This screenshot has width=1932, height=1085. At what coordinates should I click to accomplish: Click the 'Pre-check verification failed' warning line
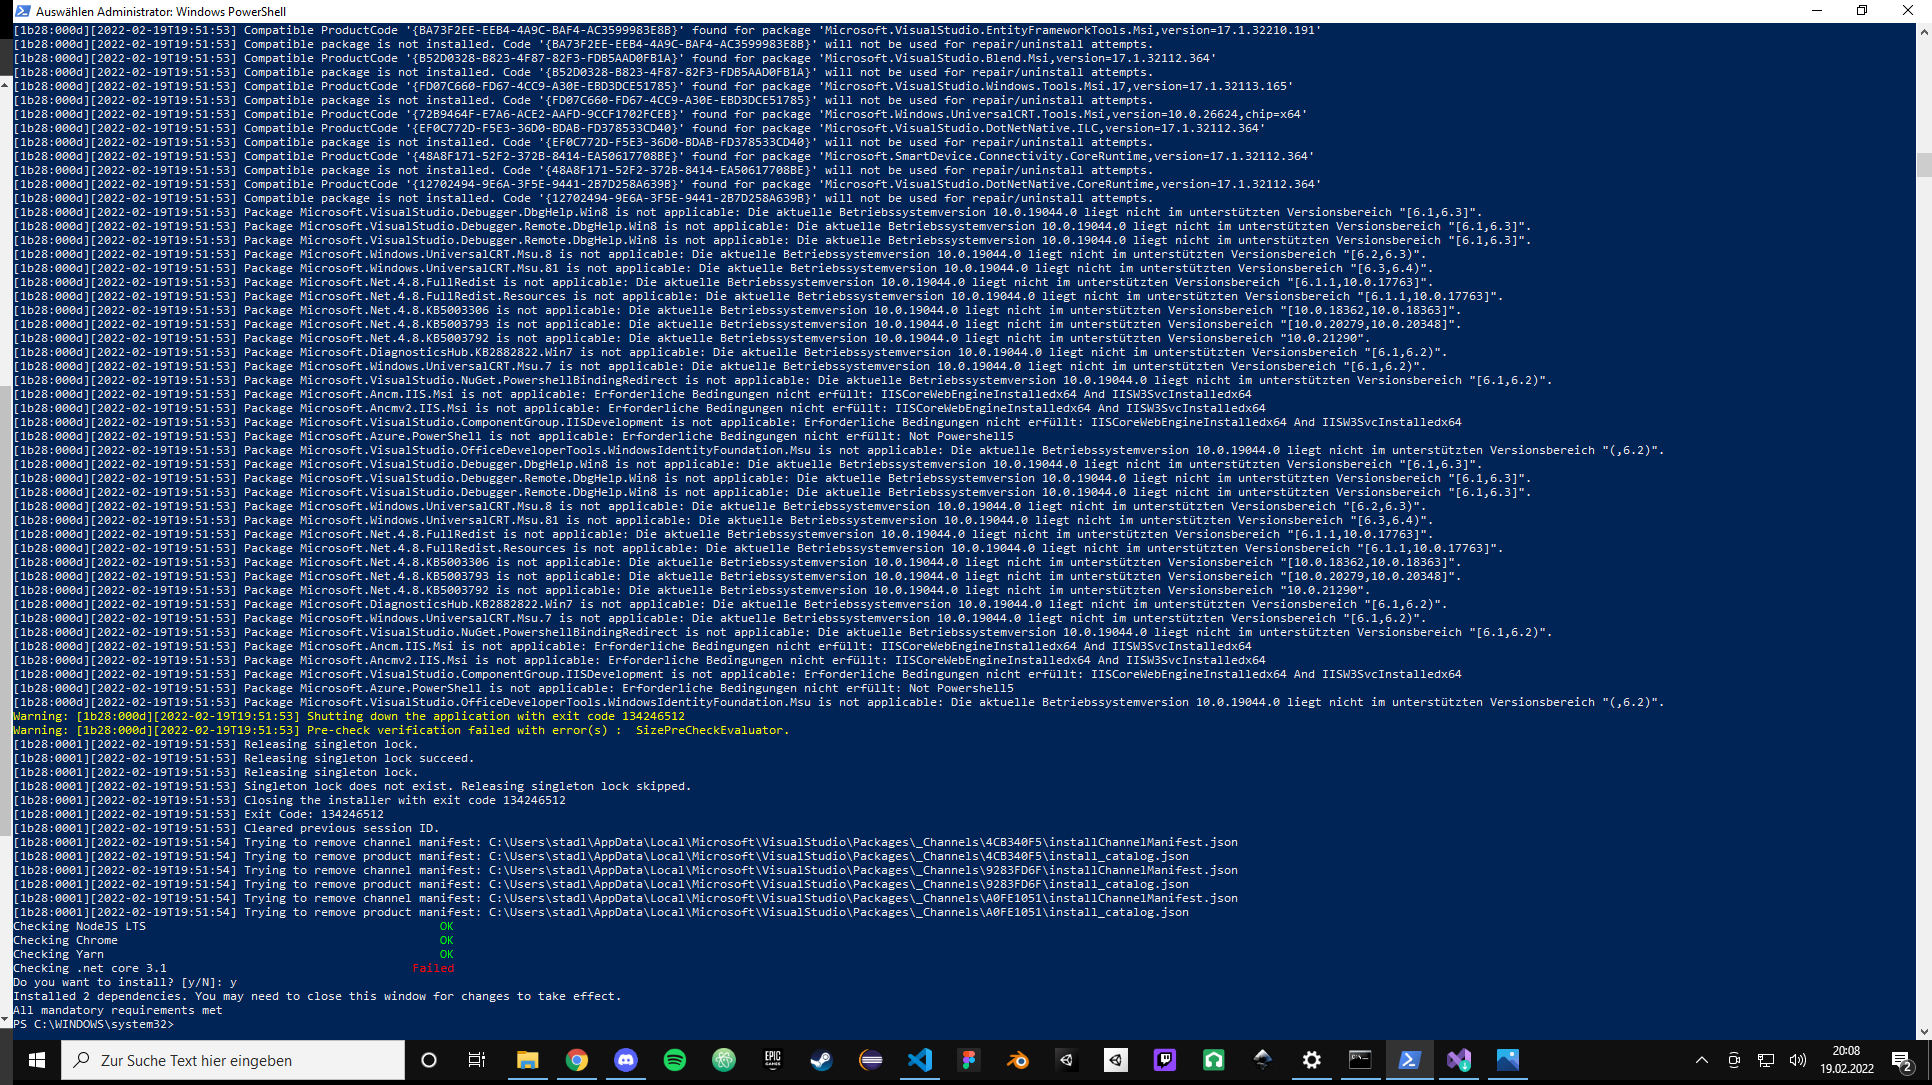pos(401,730)
